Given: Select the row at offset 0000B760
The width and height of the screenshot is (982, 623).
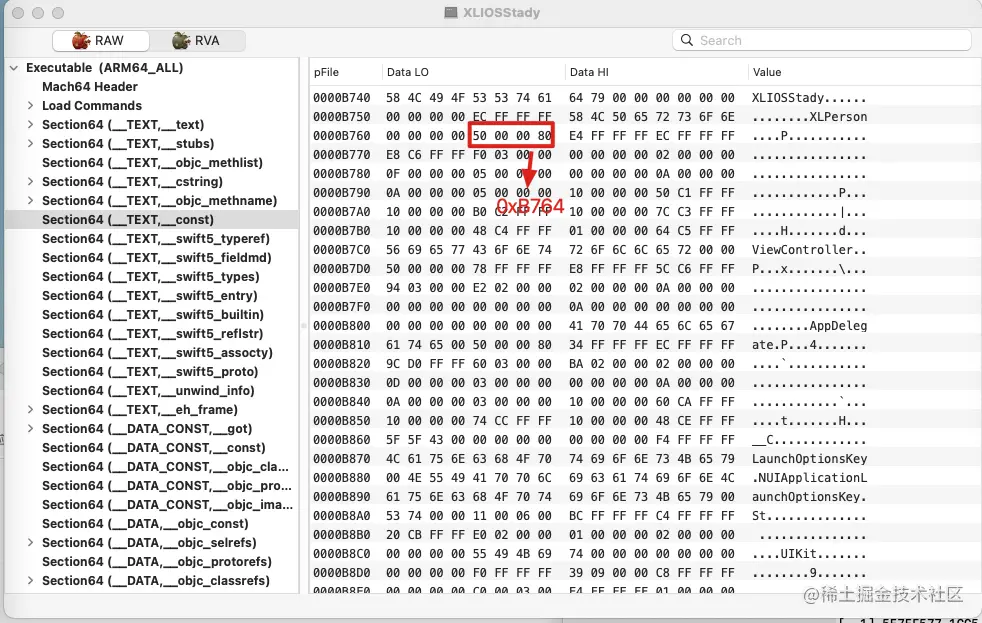Looking at the screenshot, I should (x=645, y=136).
